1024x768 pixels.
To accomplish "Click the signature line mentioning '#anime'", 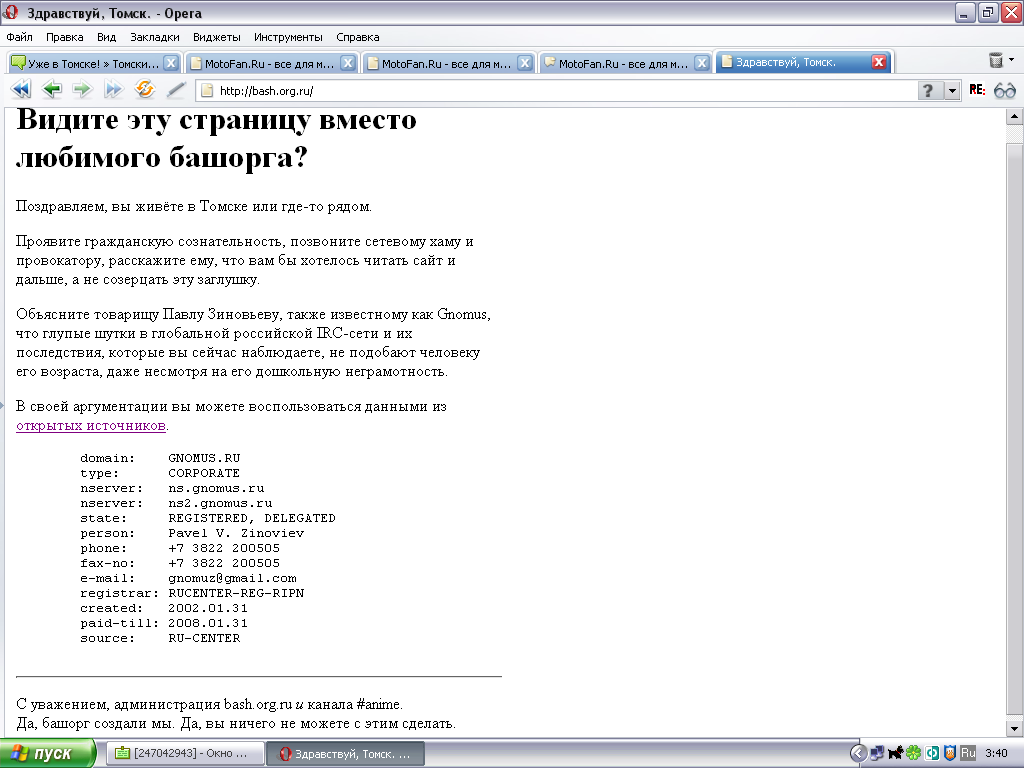I will (x=209, y=705).
